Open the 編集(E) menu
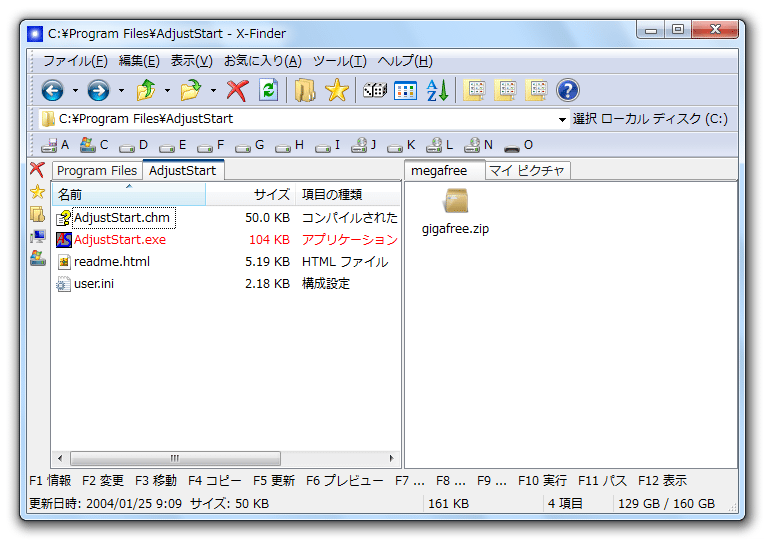 (x=139, y=61)
